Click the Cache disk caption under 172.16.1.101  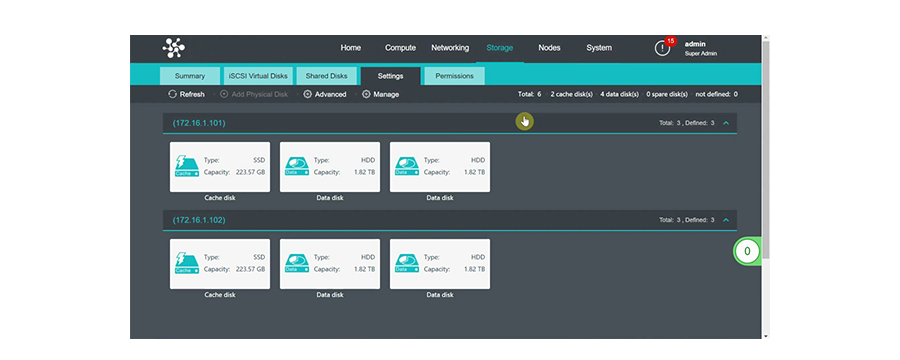click(220, 198)
